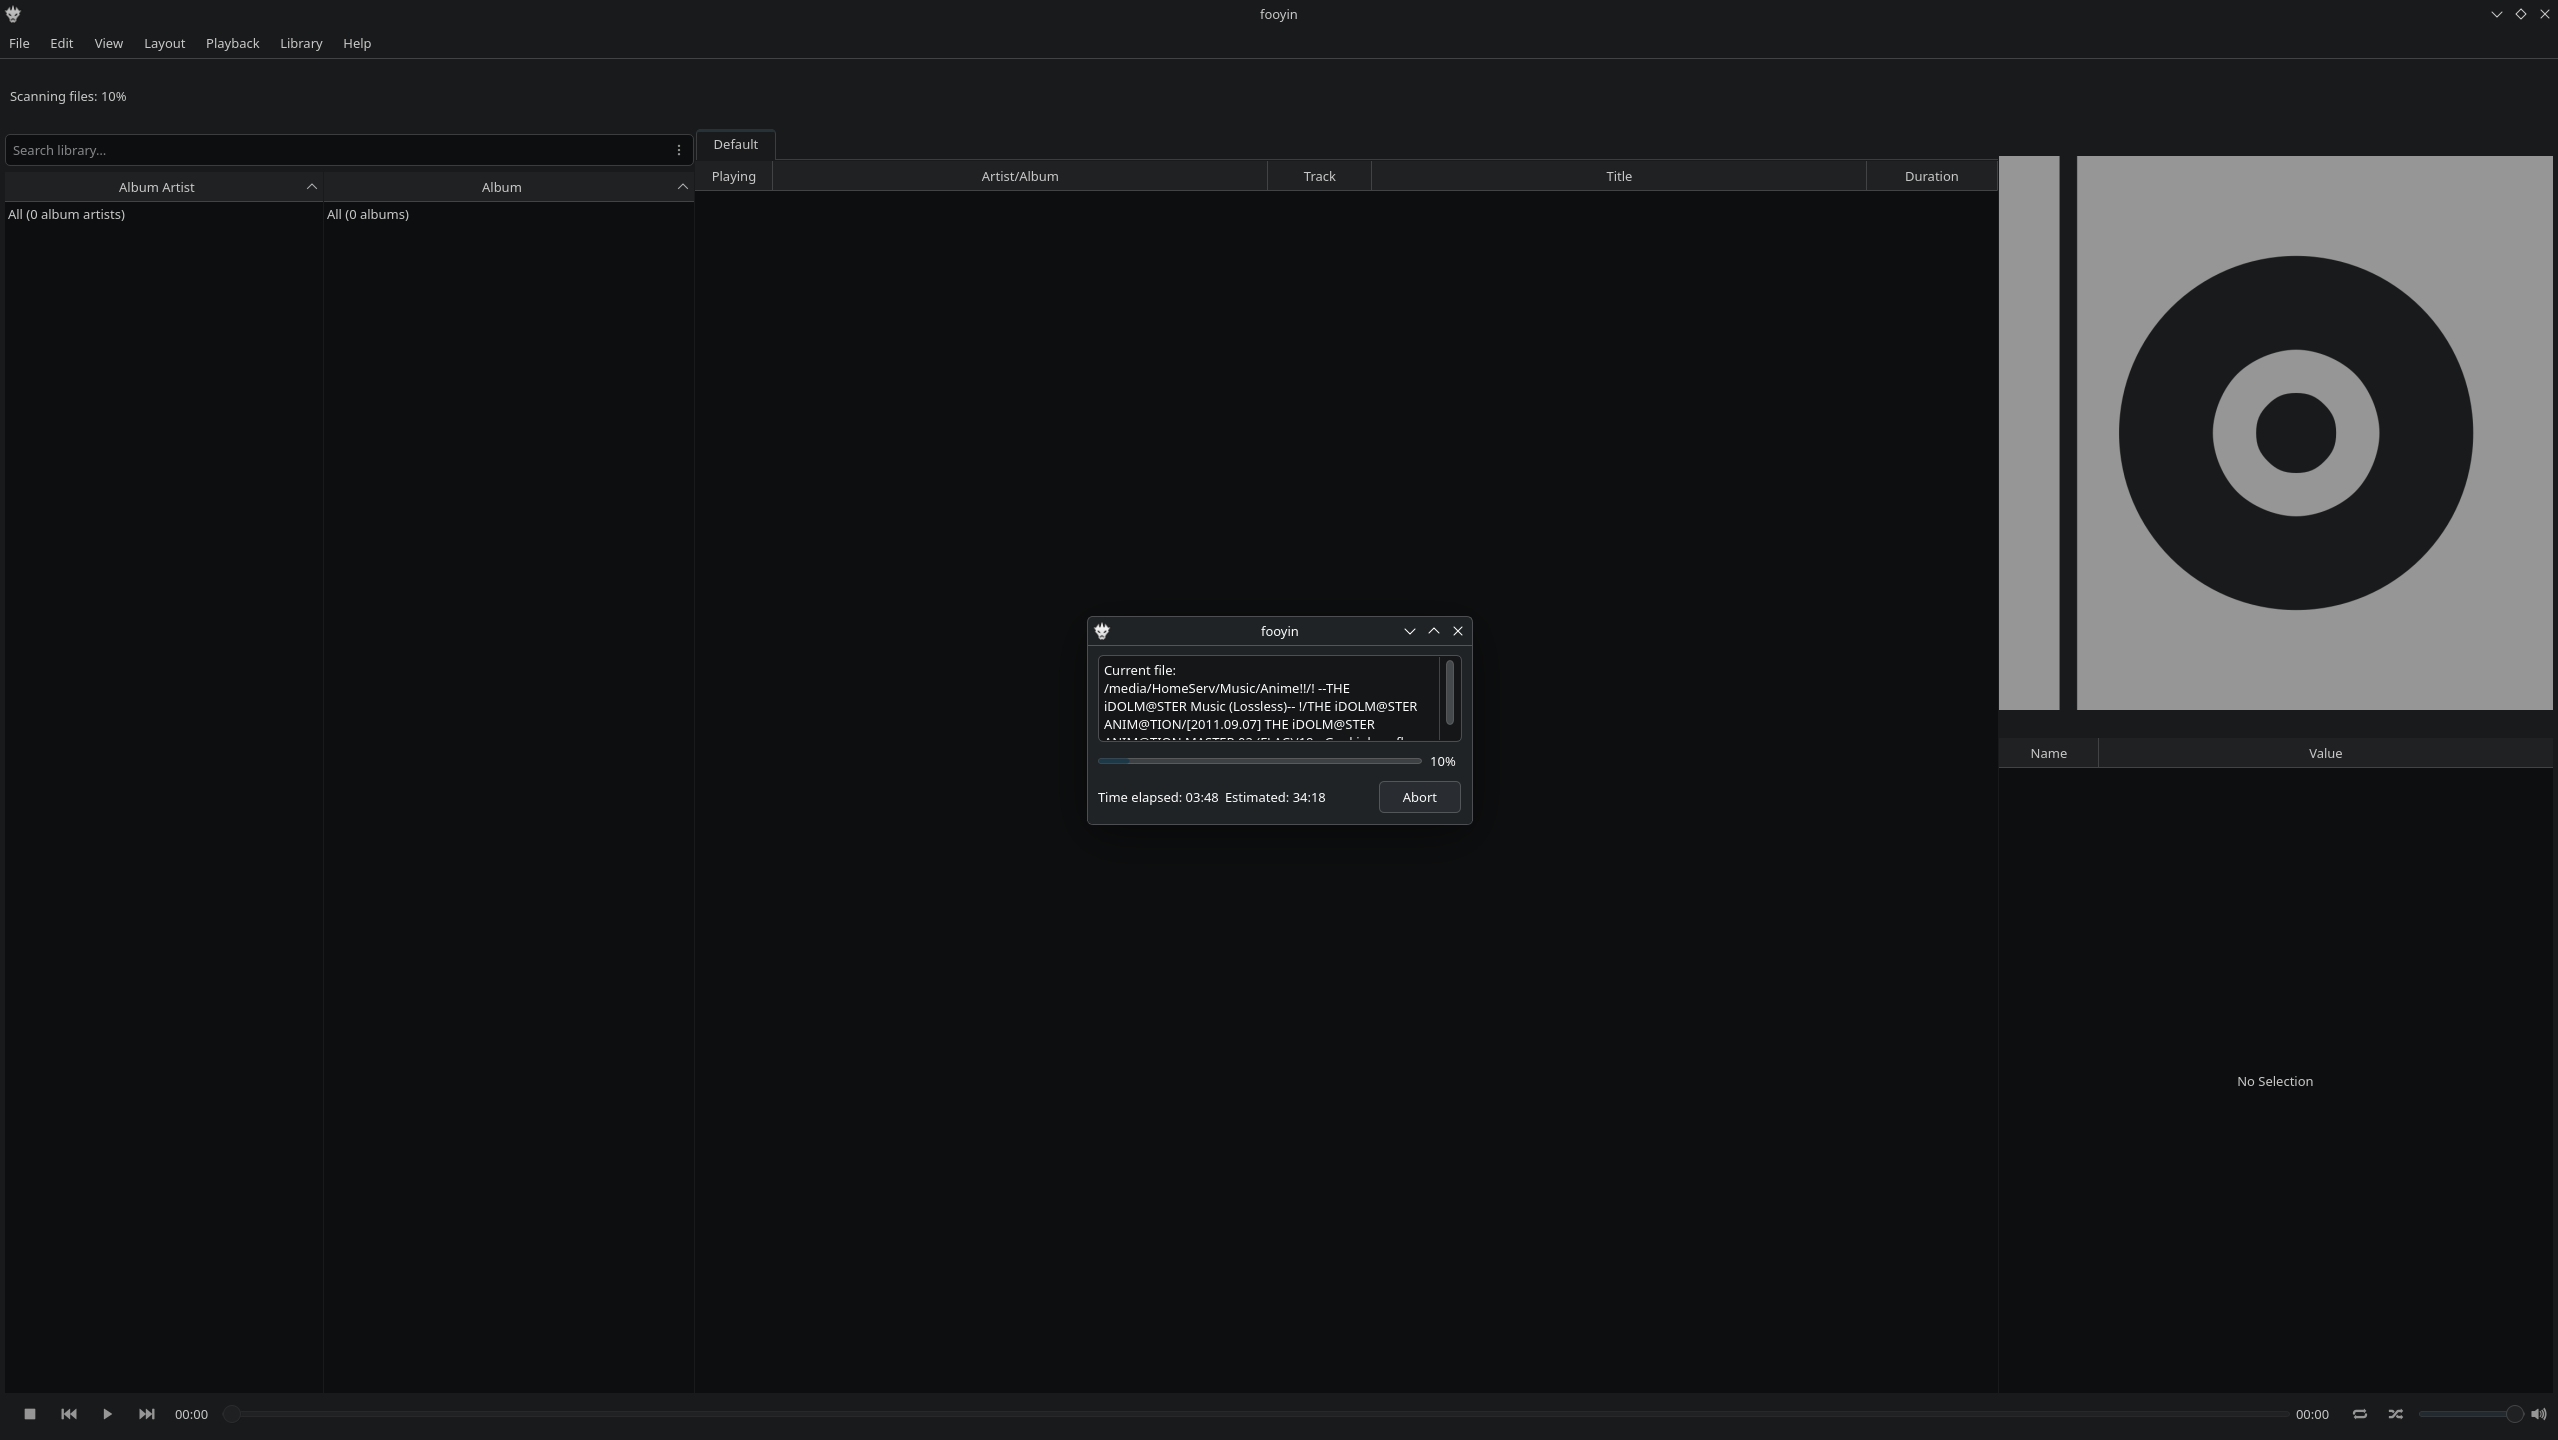The image size is (2558, 1440).
Task: Toggle Album Artist column sort order
Action: coord(311,187)
